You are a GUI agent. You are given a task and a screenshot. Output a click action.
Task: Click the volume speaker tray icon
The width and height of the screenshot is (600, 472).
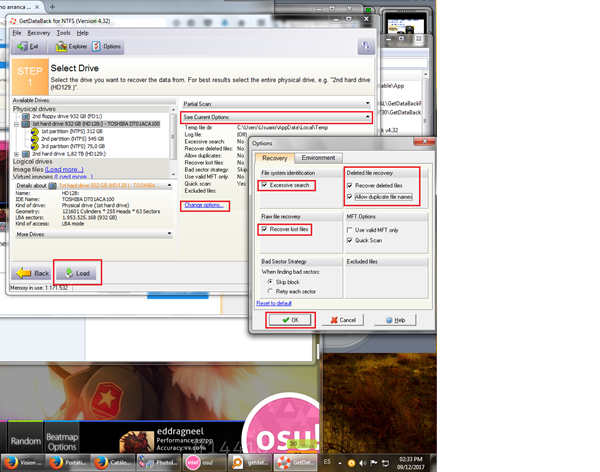[362, 463]
